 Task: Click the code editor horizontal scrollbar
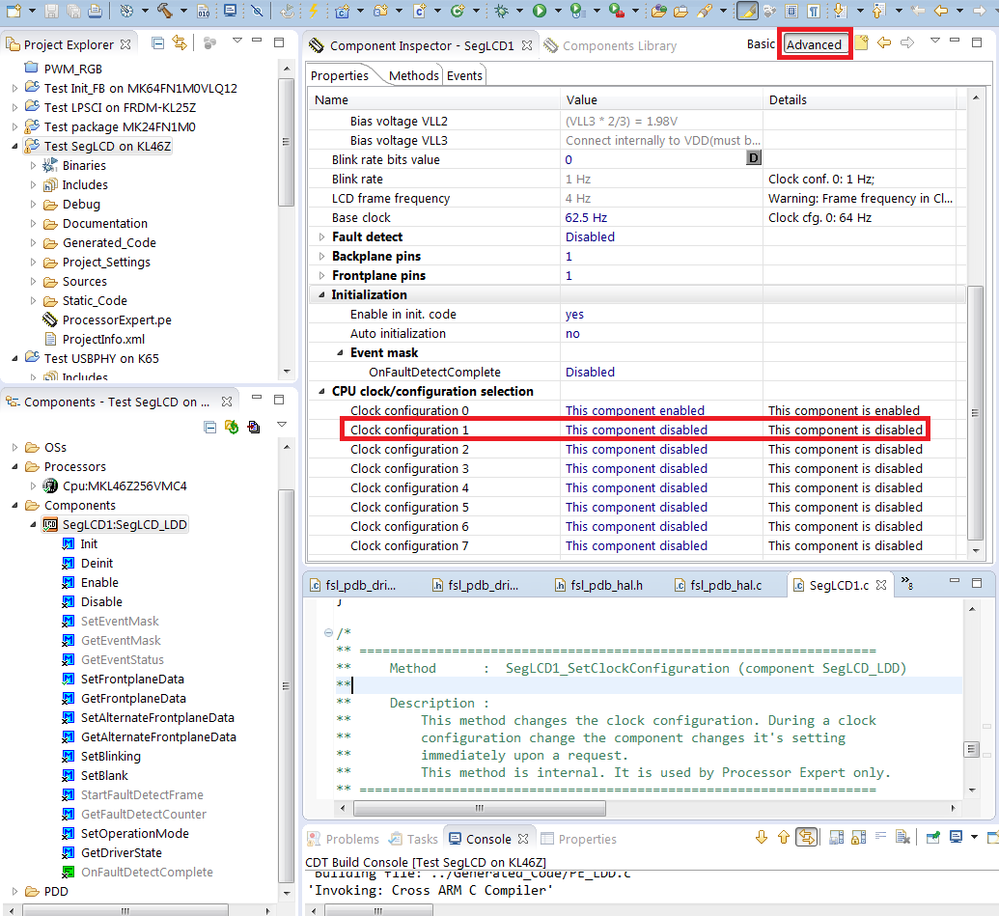click(479, 808)
